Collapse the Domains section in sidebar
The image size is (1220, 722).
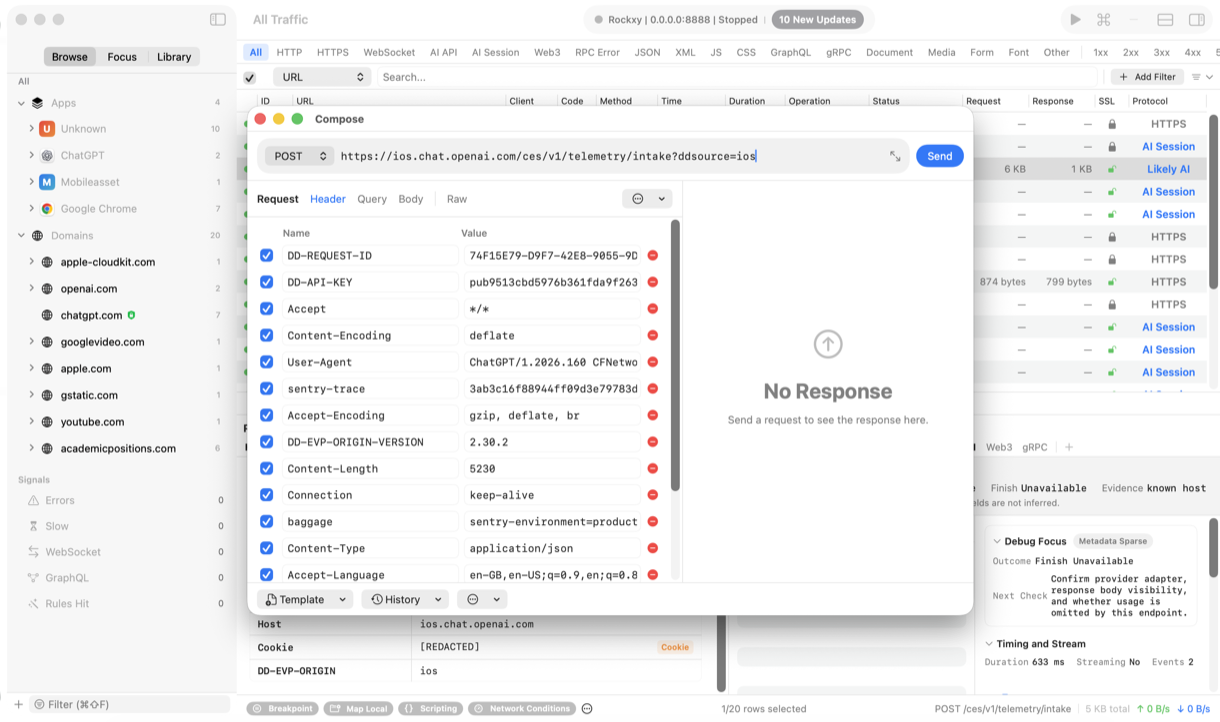tap(21, 236)
